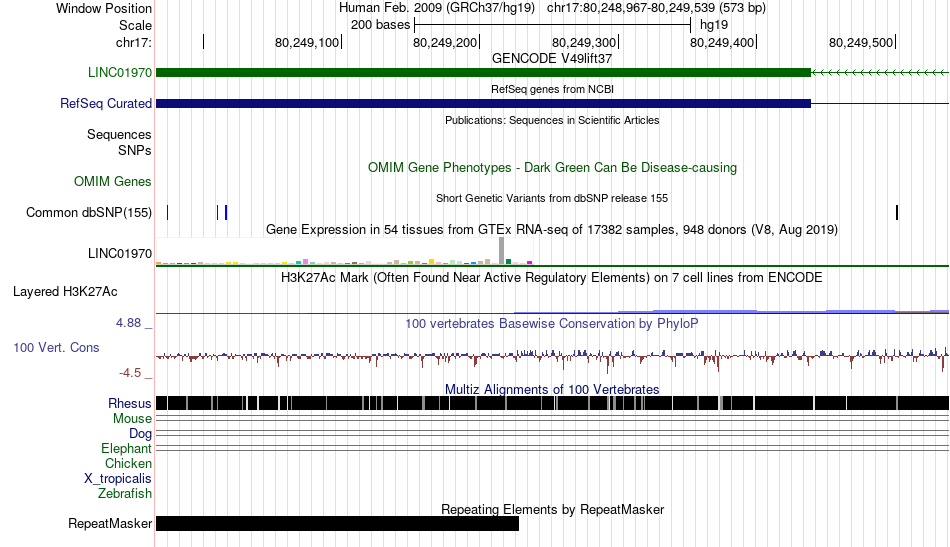Screen dimensions: 950x547
Task: Select the green LINC01970 GENCODE exon bar
Action: (x=483, y=73)
